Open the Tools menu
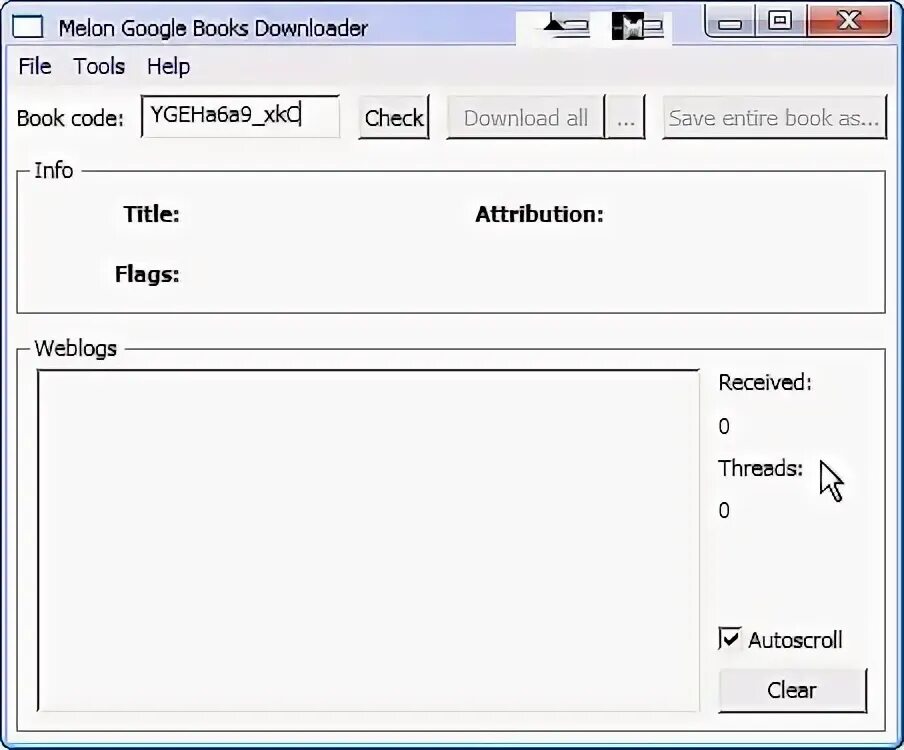The width and height of the screenshot is (904, 750). (x=99, y=66)
